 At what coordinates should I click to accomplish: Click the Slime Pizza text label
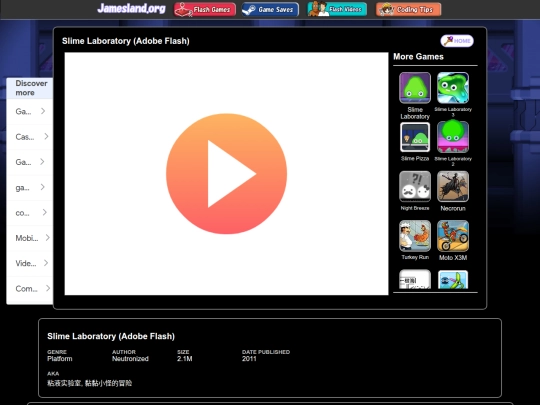tap(415, 158)
